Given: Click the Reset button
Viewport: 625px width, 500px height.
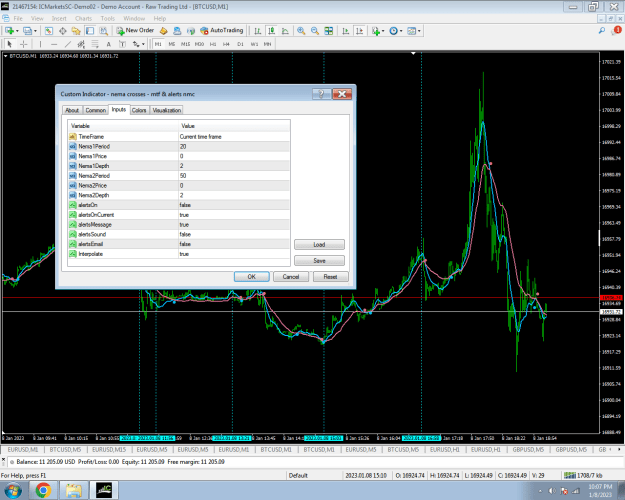Looking at the screenshot, I should (x=330, y=277).
